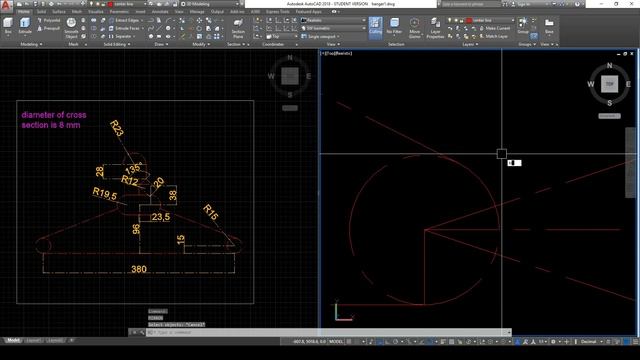Click the Make Current layer button
Viewport: 640px width, 360px height.
pos(495,28)
